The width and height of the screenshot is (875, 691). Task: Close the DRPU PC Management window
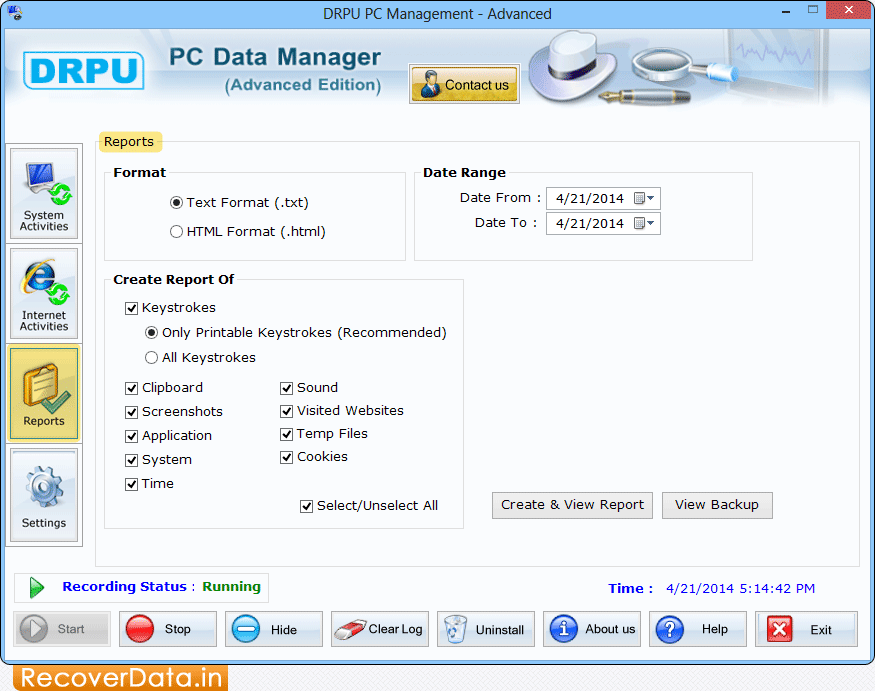pos(849,10)
